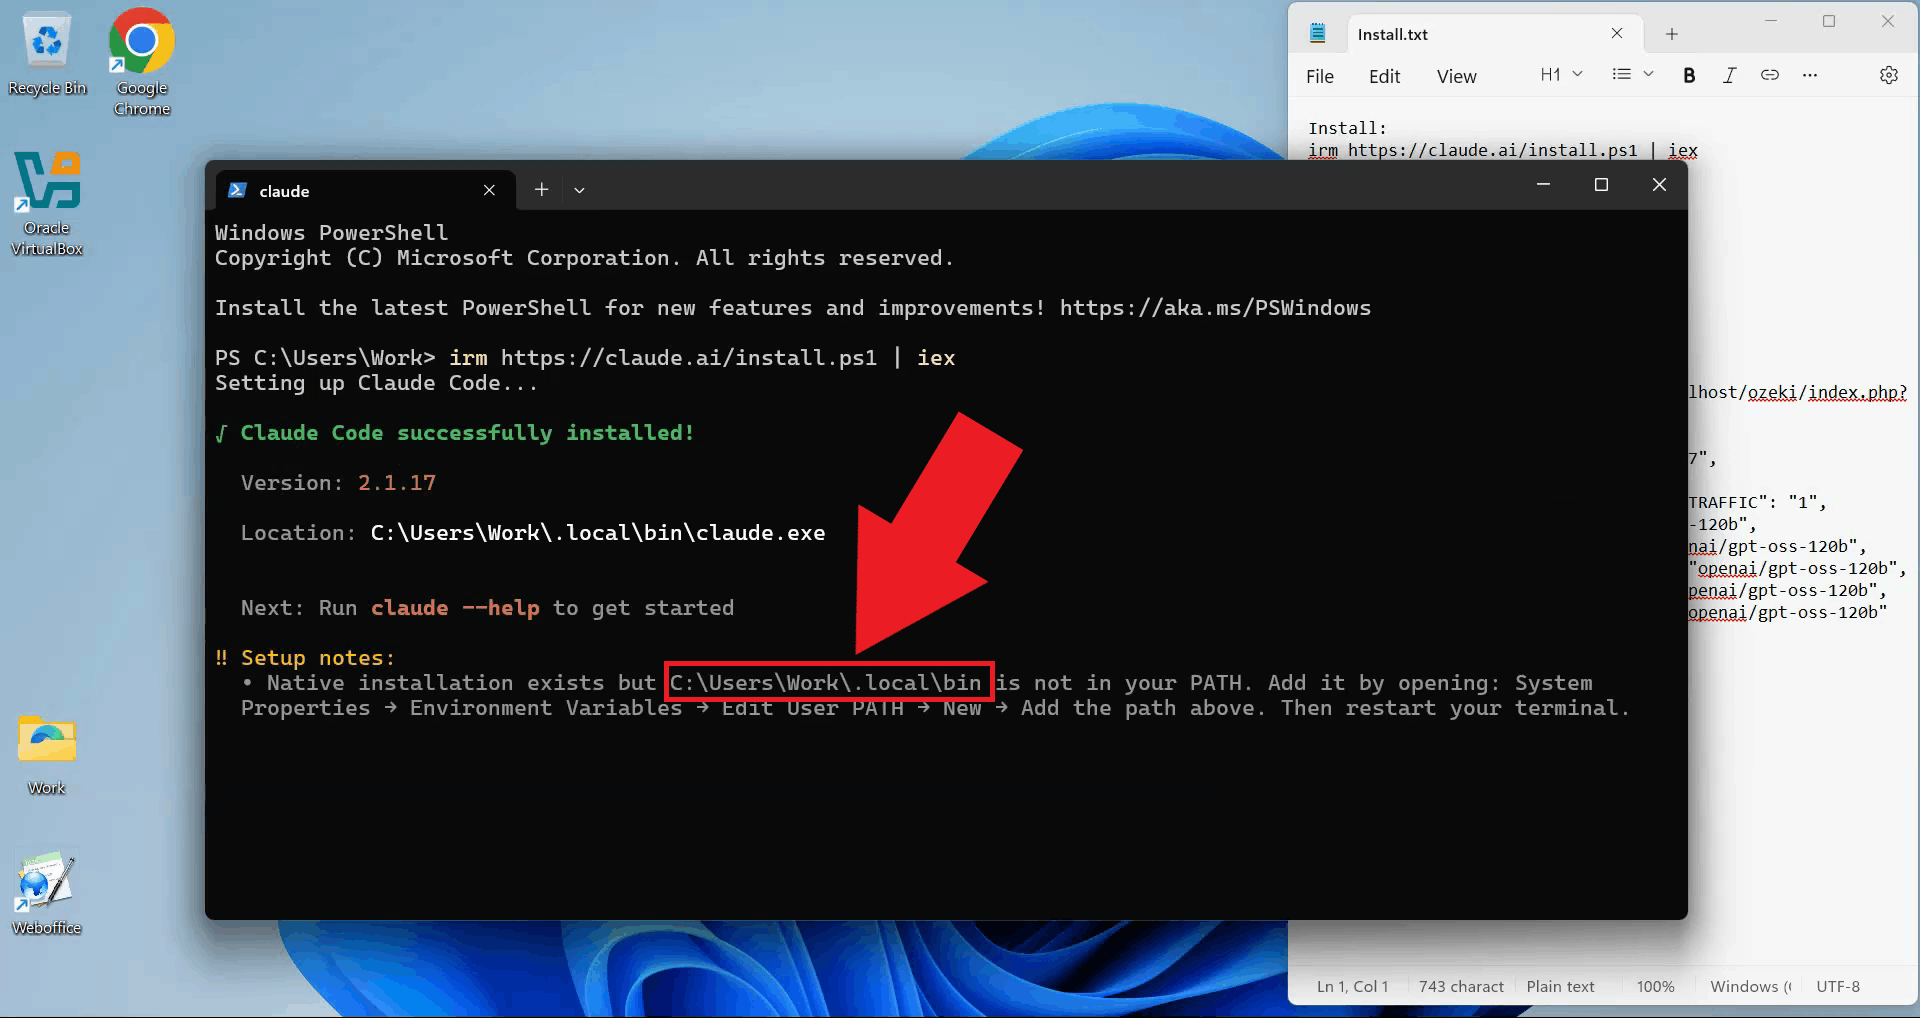The height and width of the screenshot is (1018, 1920).
Task: Insert a hyperlink using the link icon
Action: [x=1769, y=74]
